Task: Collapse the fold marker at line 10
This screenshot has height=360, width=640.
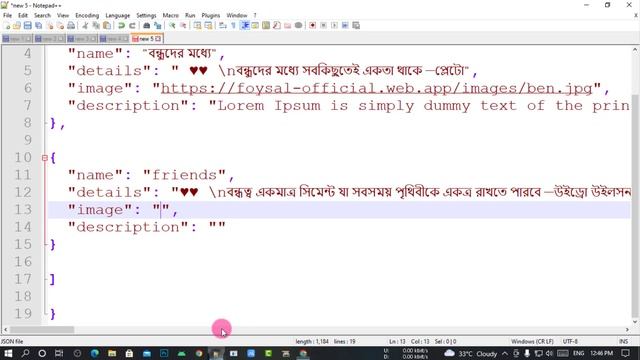Action: pos(44,158)
